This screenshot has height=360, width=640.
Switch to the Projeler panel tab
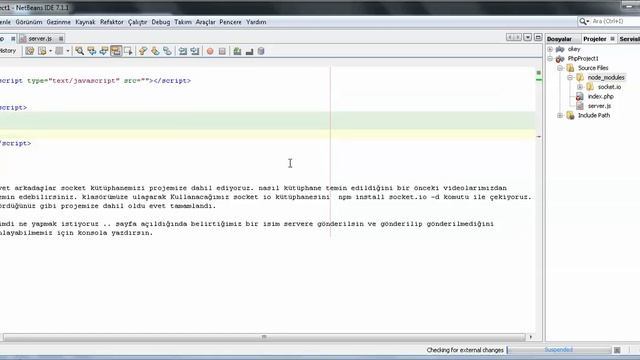point(594,39)
